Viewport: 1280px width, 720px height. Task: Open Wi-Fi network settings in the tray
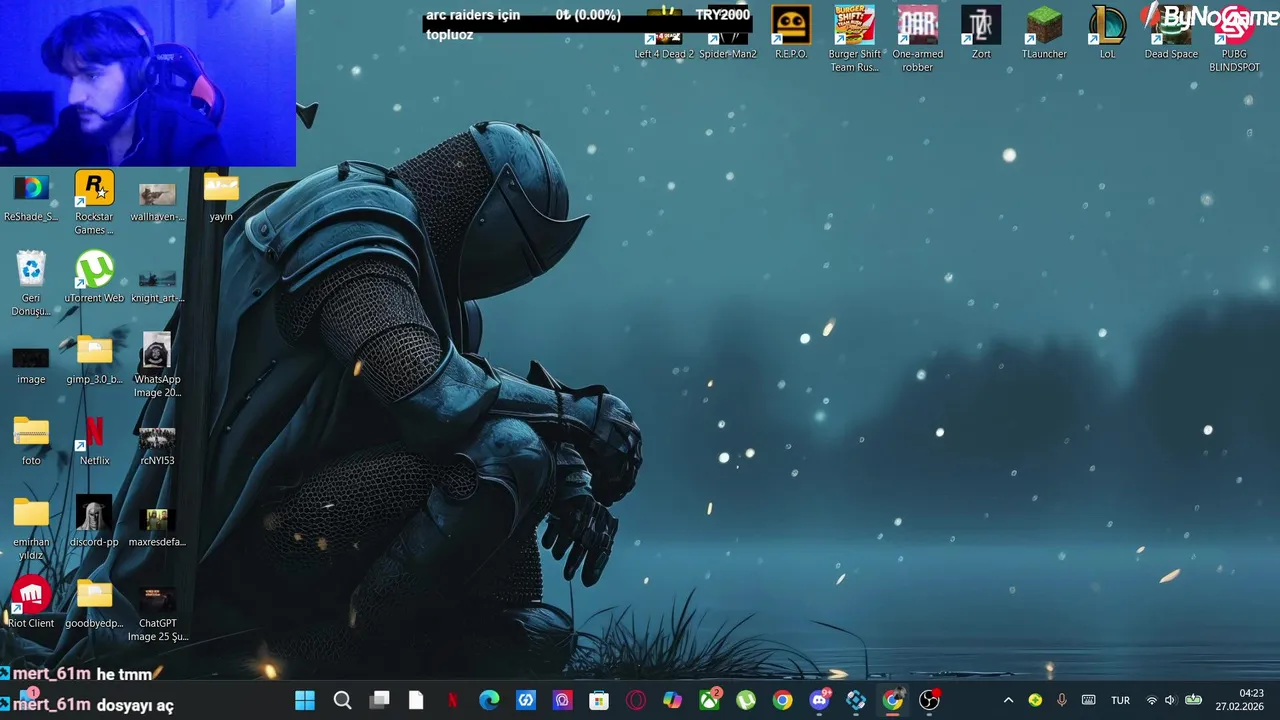1151,700
